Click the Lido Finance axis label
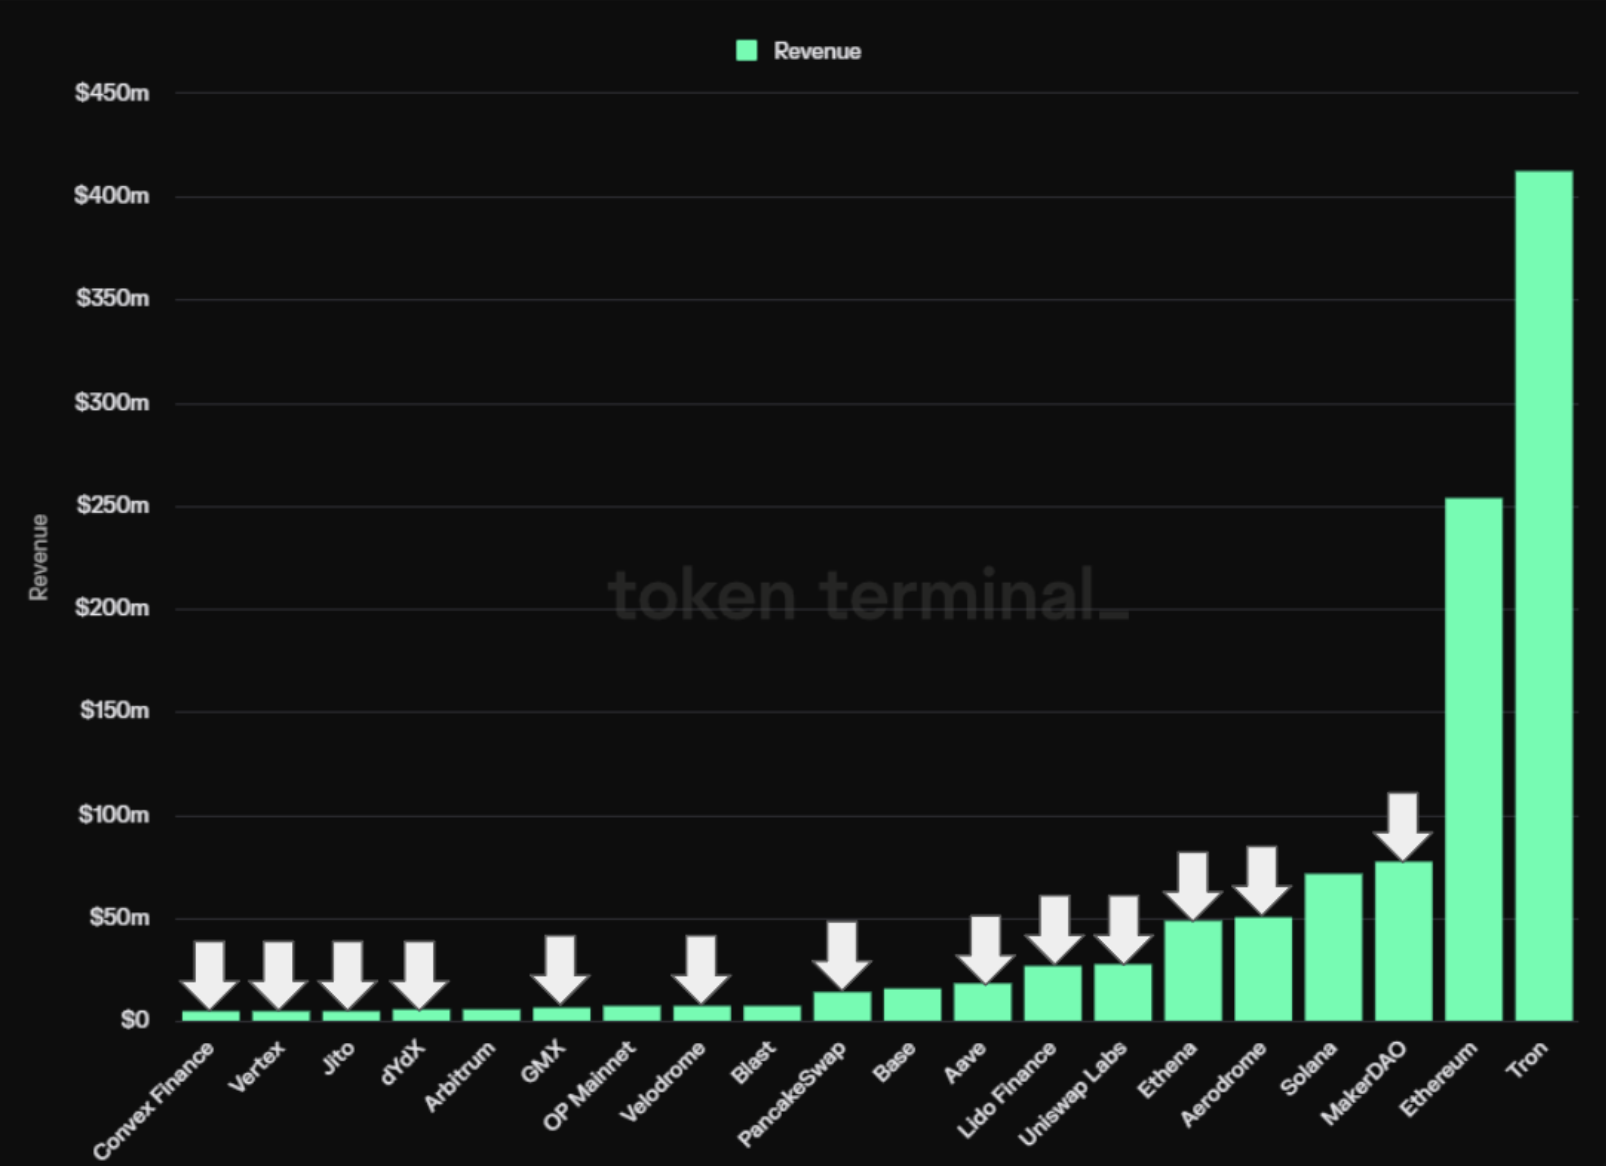The height and width of the screenshot is (1166, 1606). (x=1008, y=1089)
